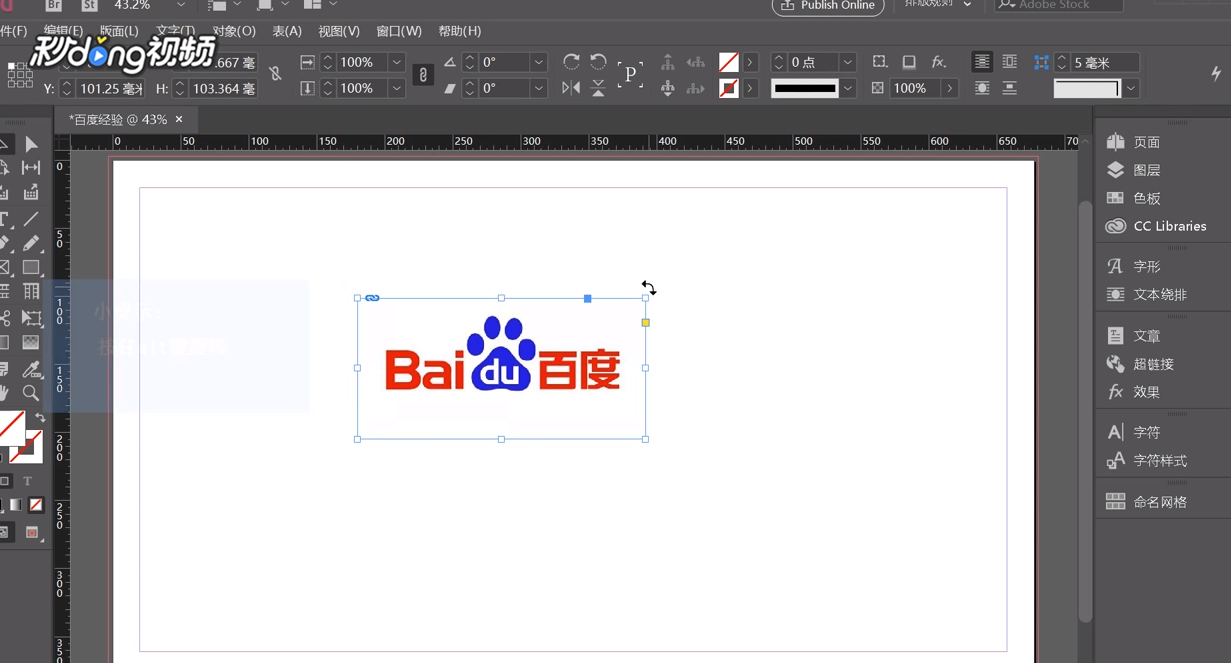The image size is (1231, 663).
Task: Click the fill color swatch in control bar
Action: [x=729, y=62]
